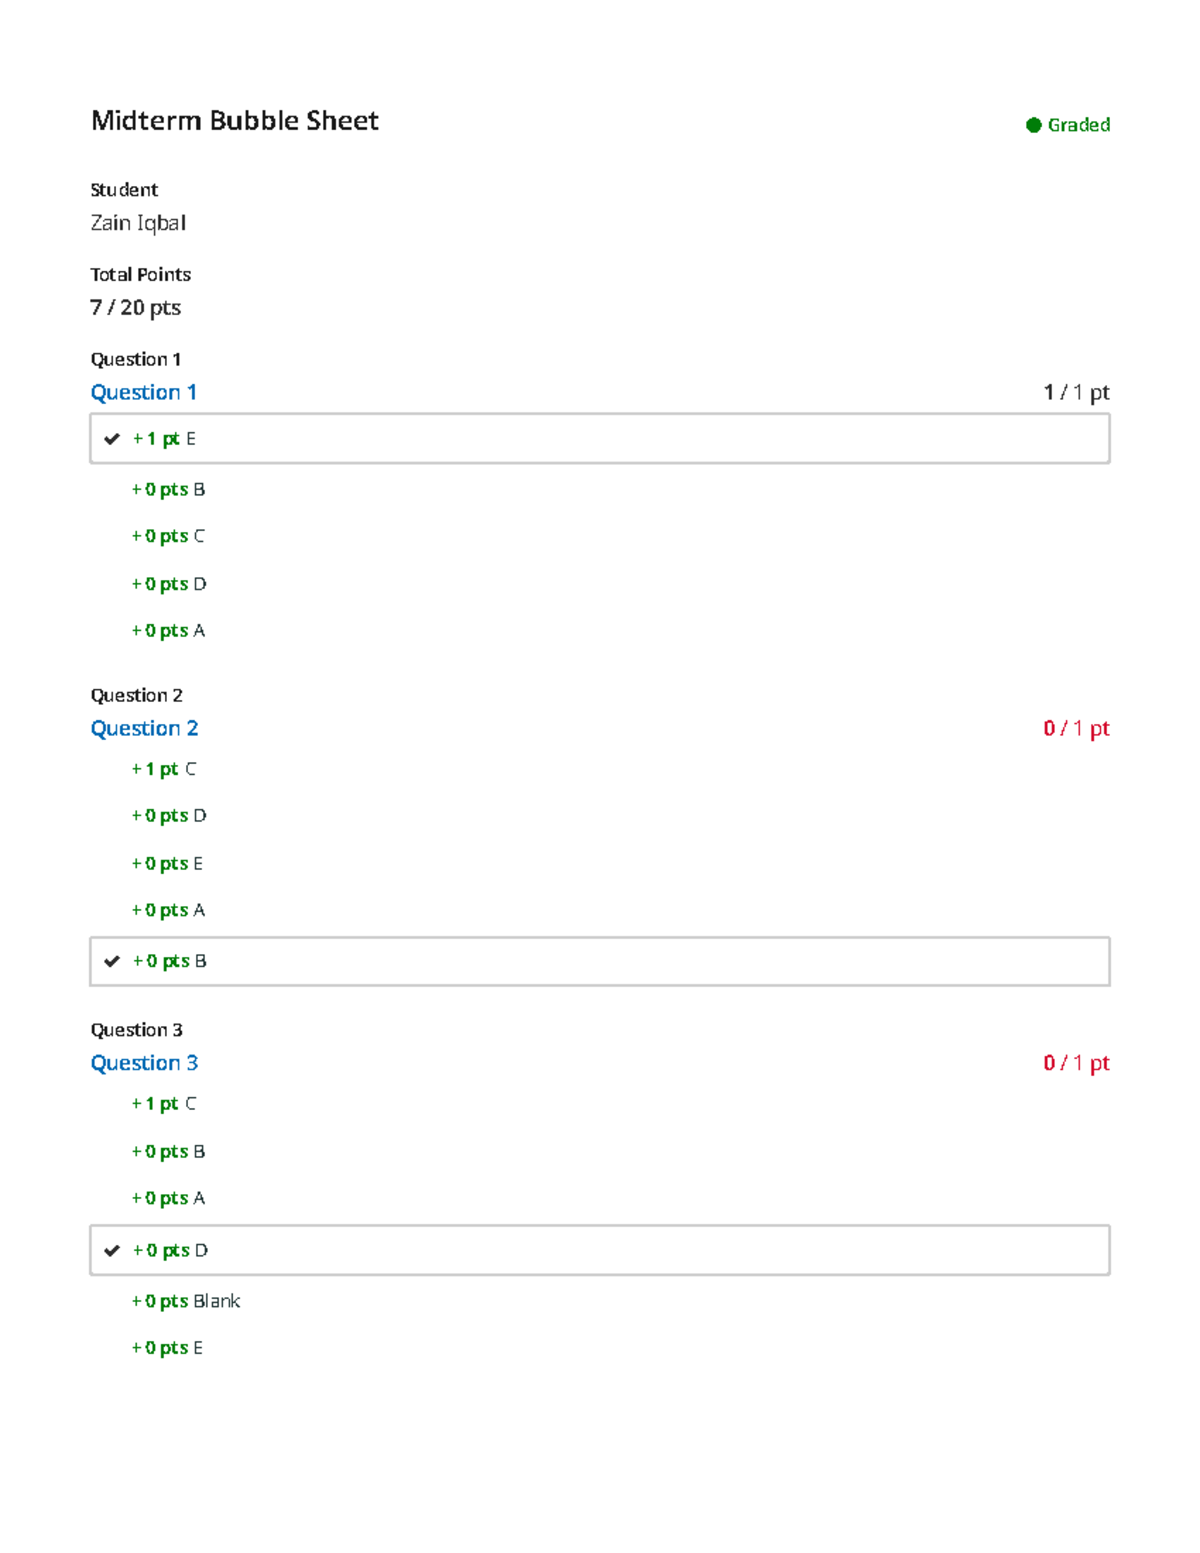Click the checkmark on Question 1 option E

tap(112, 439)
